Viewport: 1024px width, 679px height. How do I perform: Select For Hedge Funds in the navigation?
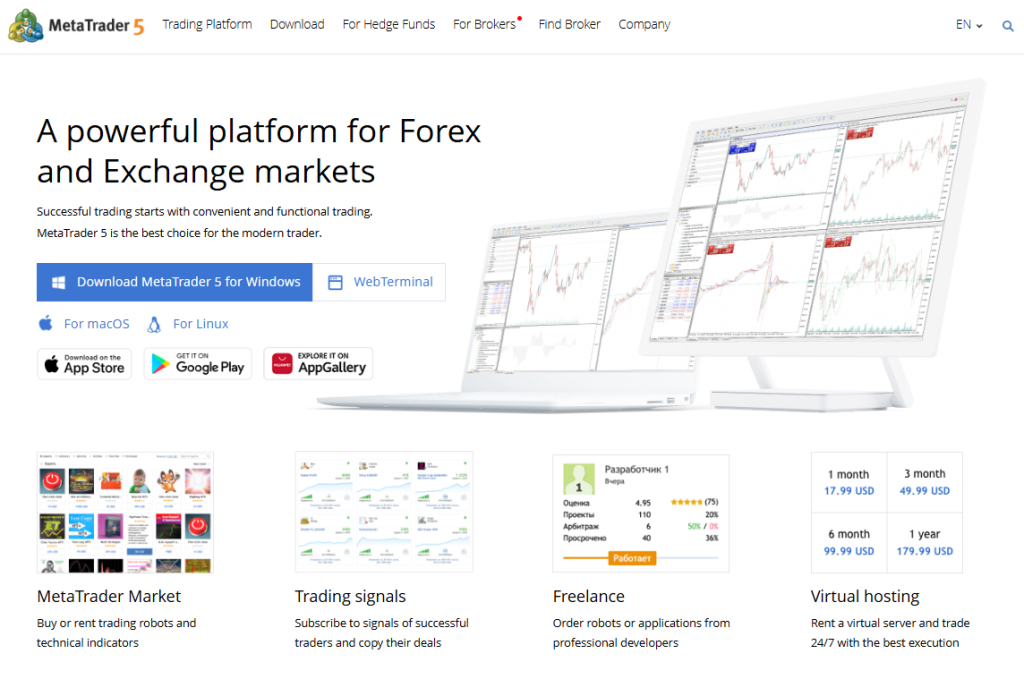389,25
